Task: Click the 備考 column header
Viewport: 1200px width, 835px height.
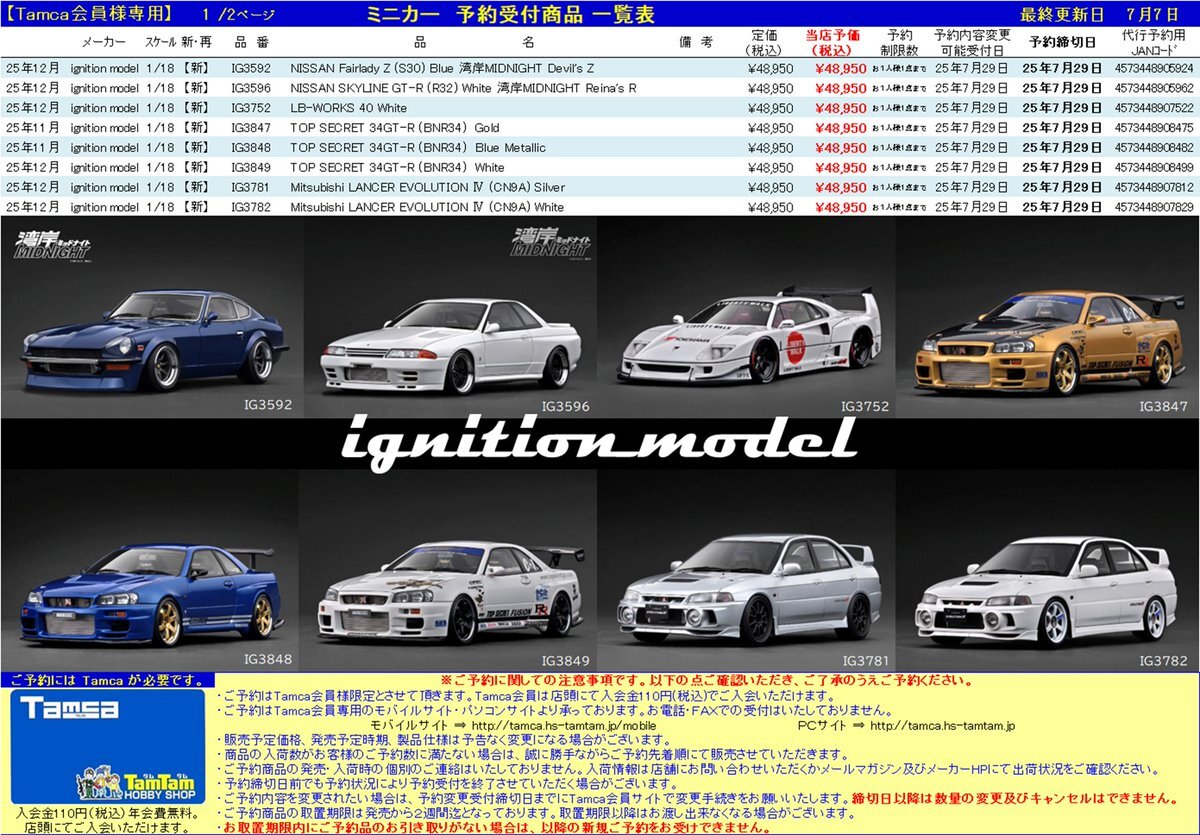Action: [x=695, y=42]
